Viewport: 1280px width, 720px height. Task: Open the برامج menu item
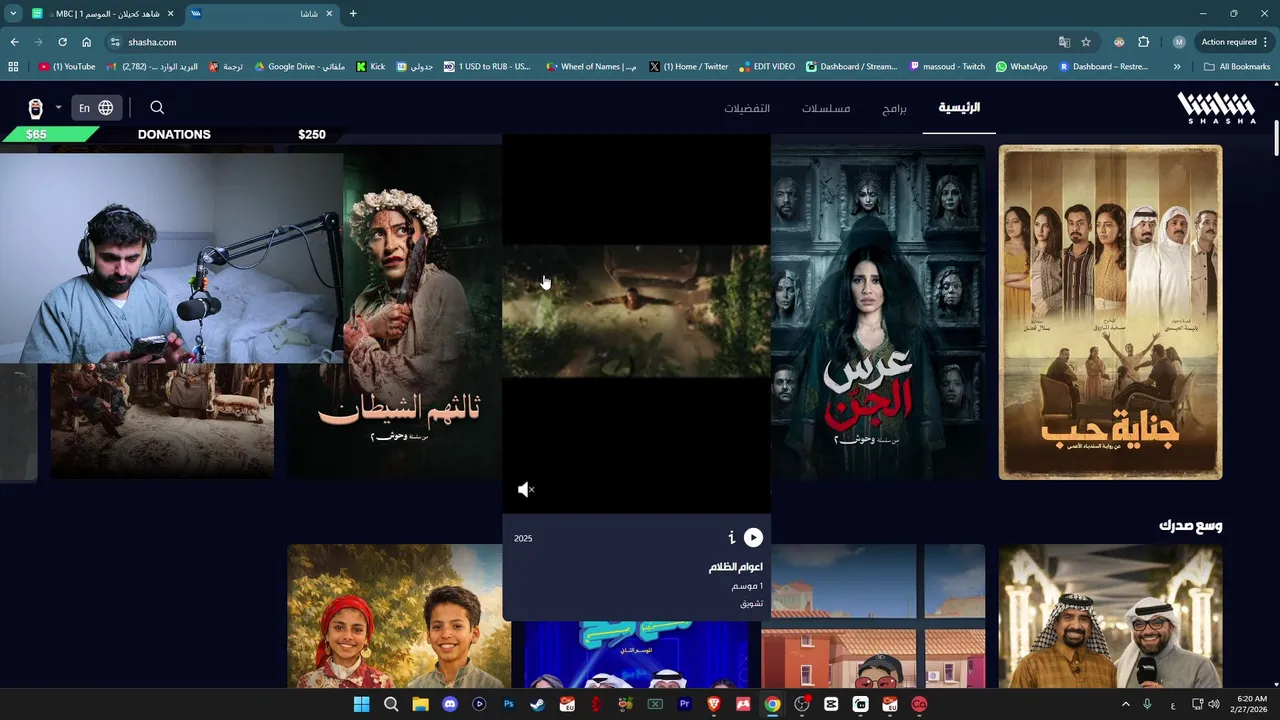click(894, 108)
